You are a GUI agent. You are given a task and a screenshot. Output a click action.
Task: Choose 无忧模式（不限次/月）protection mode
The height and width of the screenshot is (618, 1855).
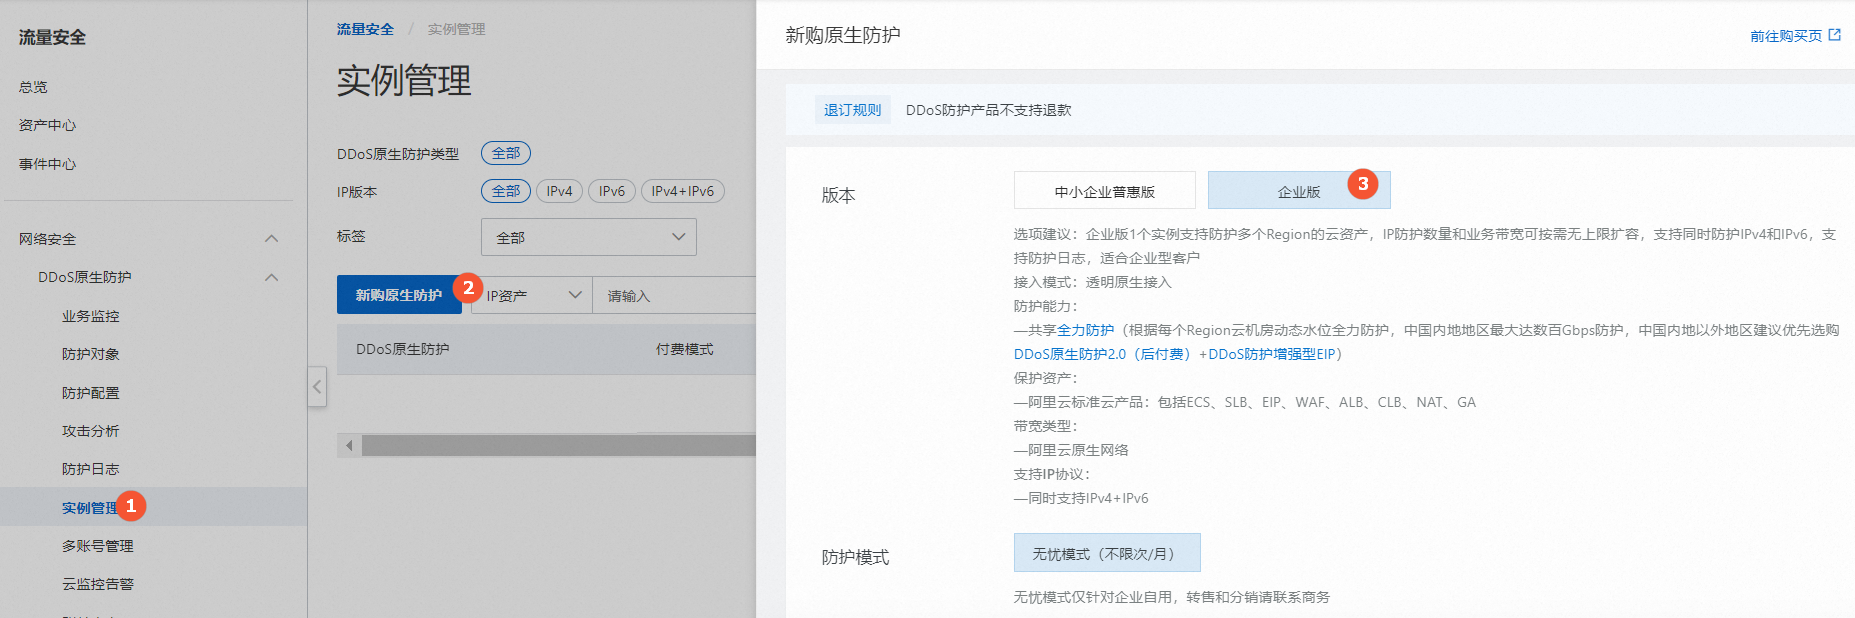[x=1106, y=553]
